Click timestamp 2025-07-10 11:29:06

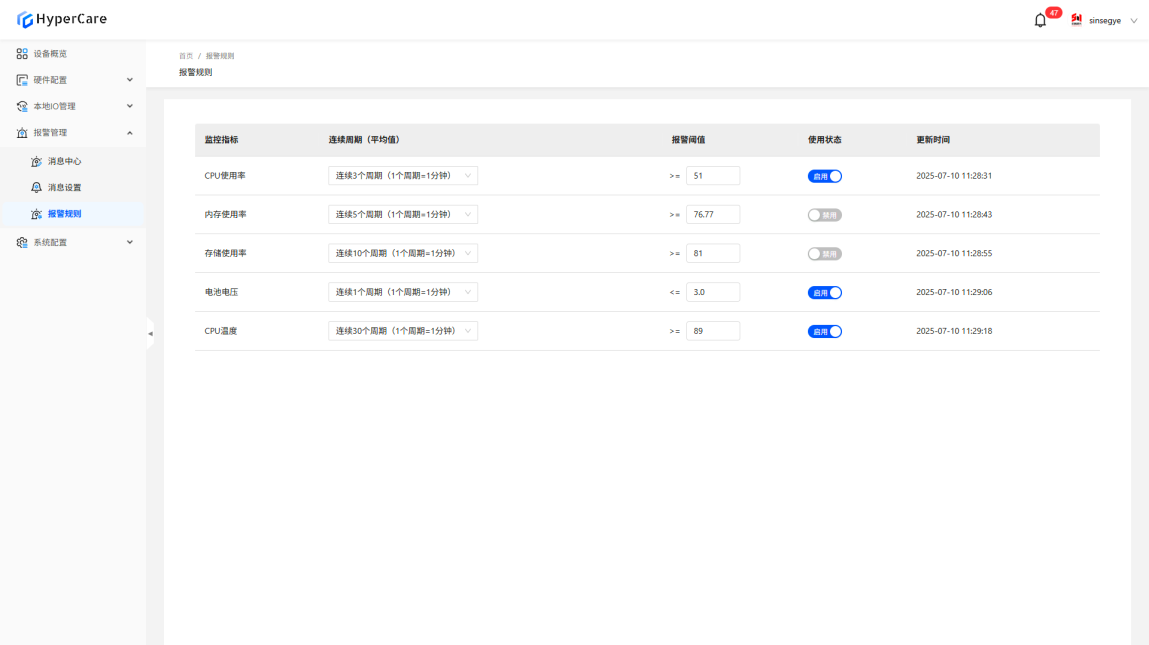click(954, 292)
